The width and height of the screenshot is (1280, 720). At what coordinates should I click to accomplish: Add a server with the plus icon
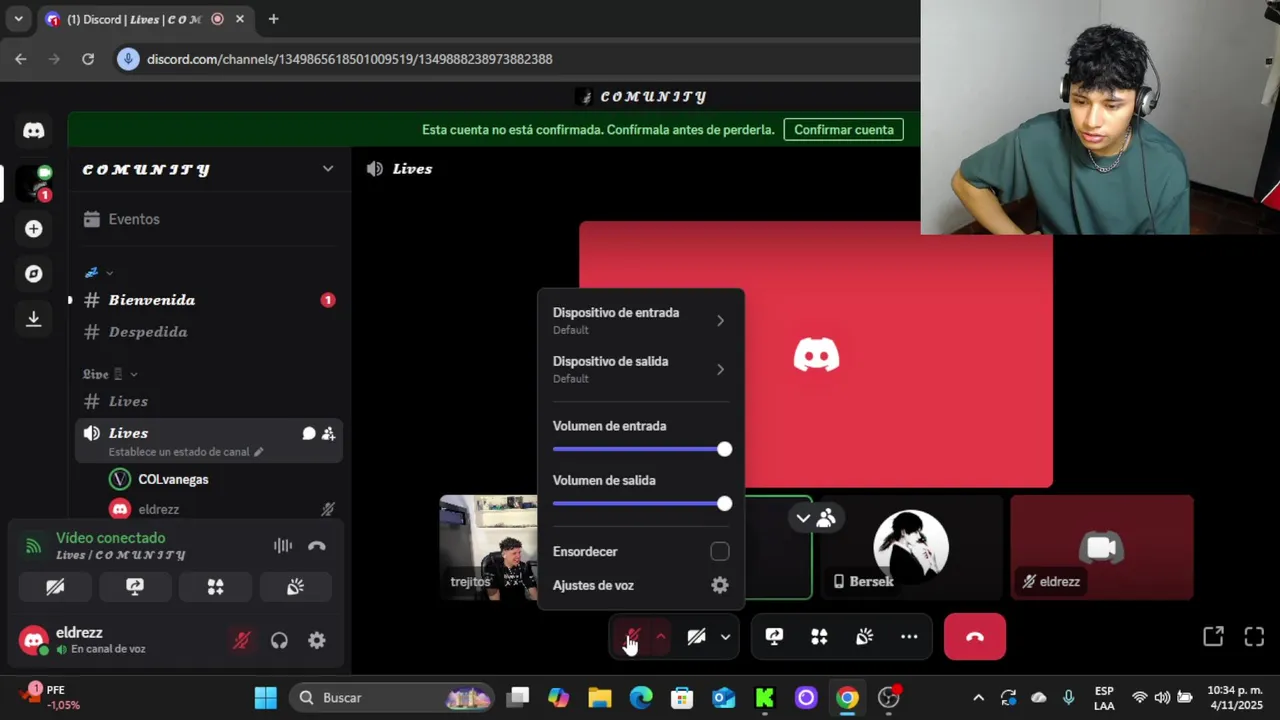click(34, 229)
